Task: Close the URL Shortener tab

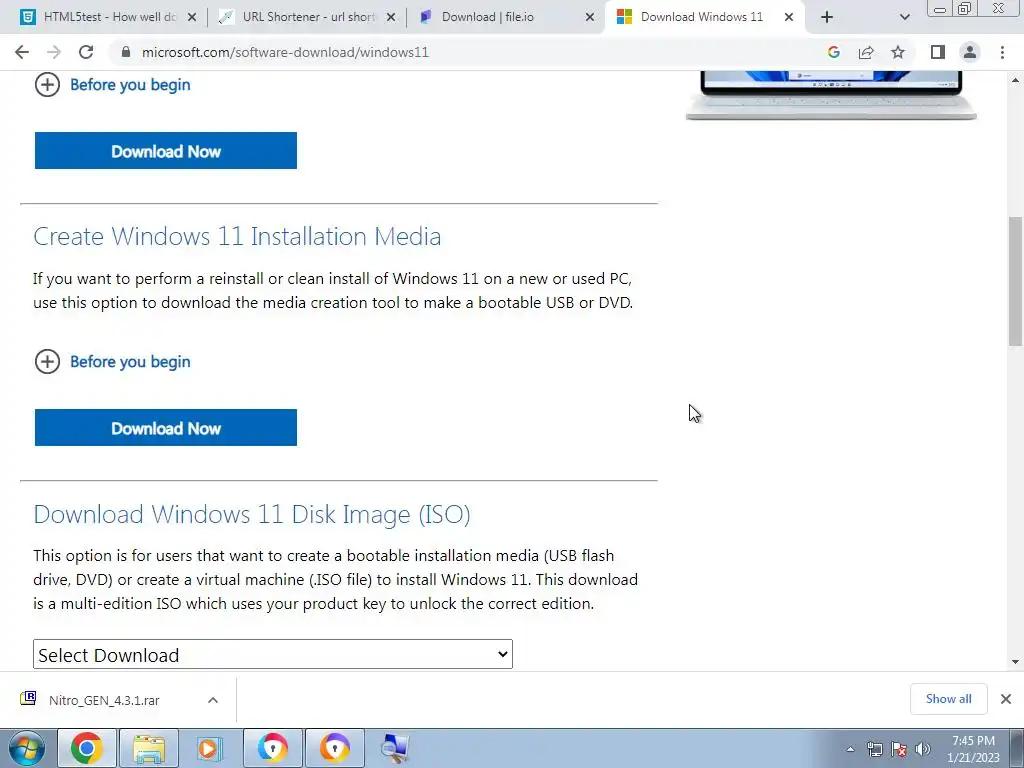Action: (x=391, y=17)
